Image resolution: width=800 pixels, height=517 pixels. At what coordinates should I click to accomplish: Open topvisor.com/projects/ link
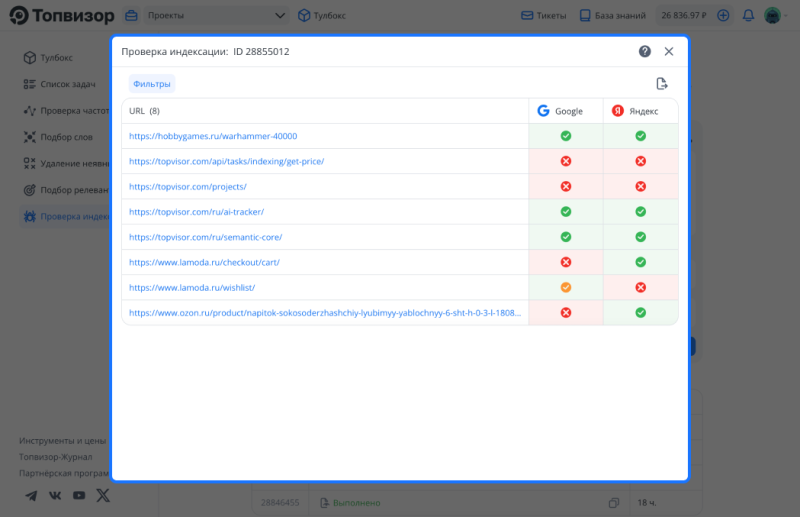click(188, 187)
